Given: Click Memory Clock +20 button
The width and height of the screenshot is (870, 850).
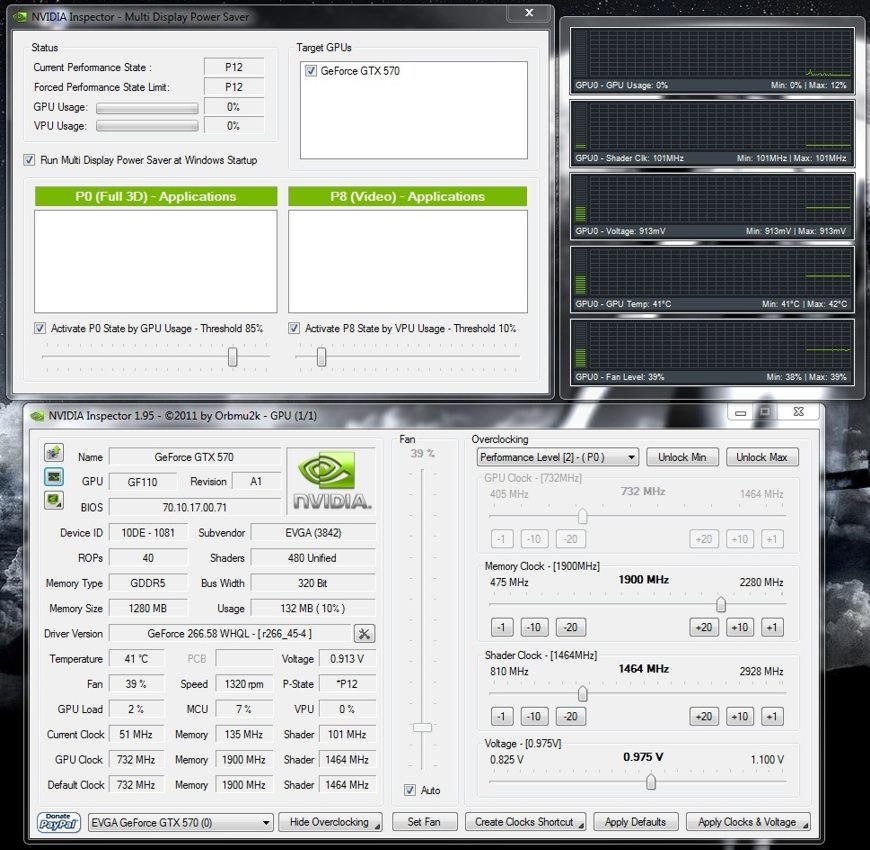Looking at the screenshot, I should pos(704,628).
